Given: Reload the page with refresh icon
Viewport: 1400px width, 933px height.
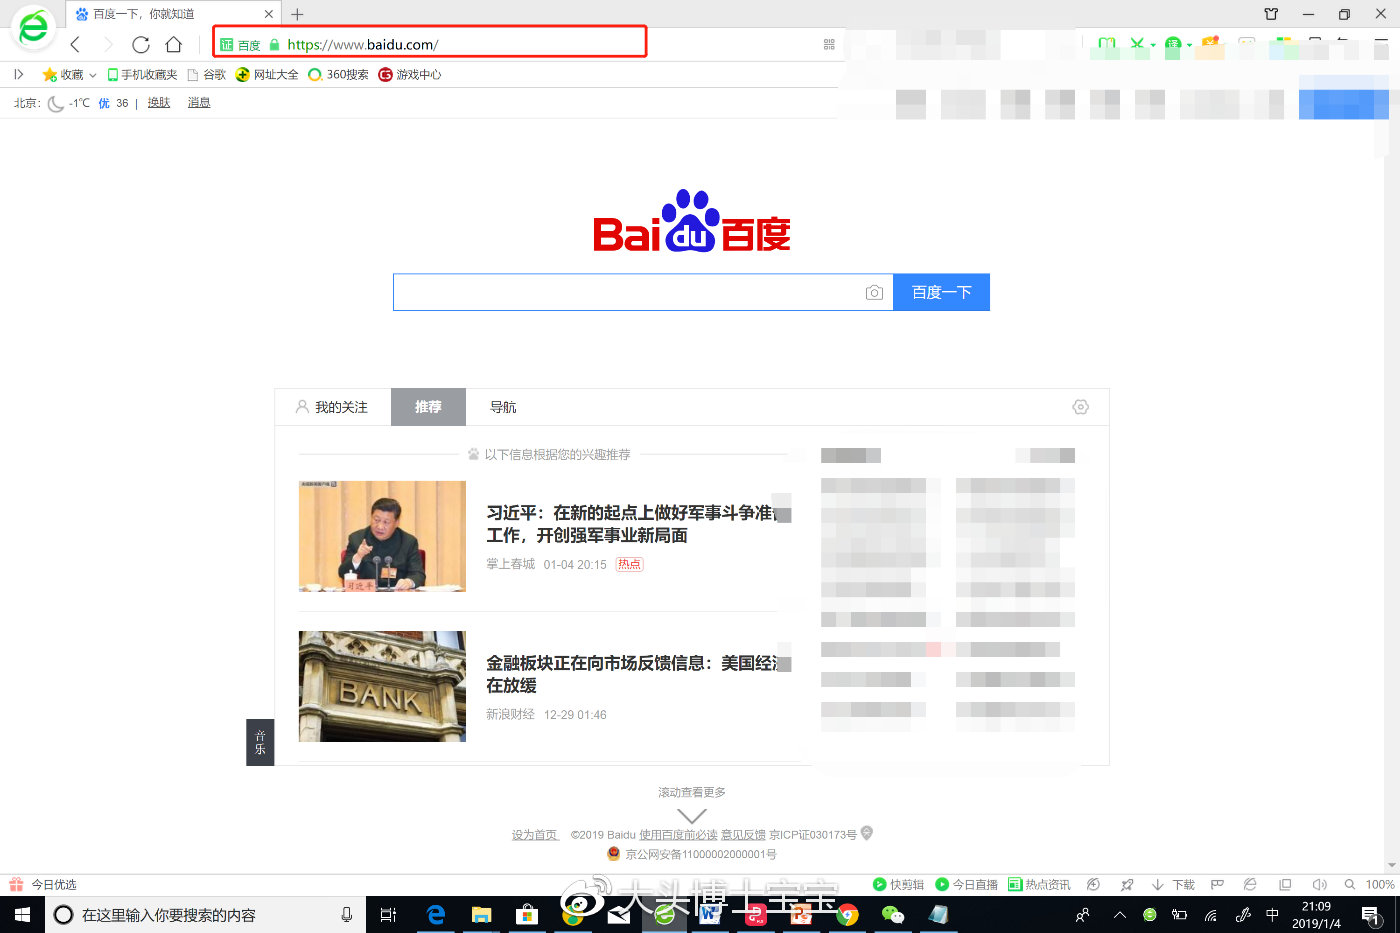Looking at the screenshot, I should pyautogui.click(x=141, y=44).
